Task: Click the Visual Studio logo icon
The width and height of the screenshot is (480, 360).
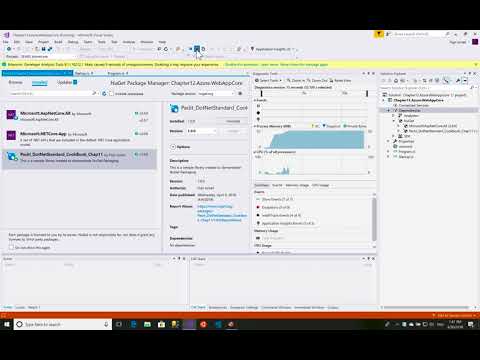Action: tap(6, 35)
